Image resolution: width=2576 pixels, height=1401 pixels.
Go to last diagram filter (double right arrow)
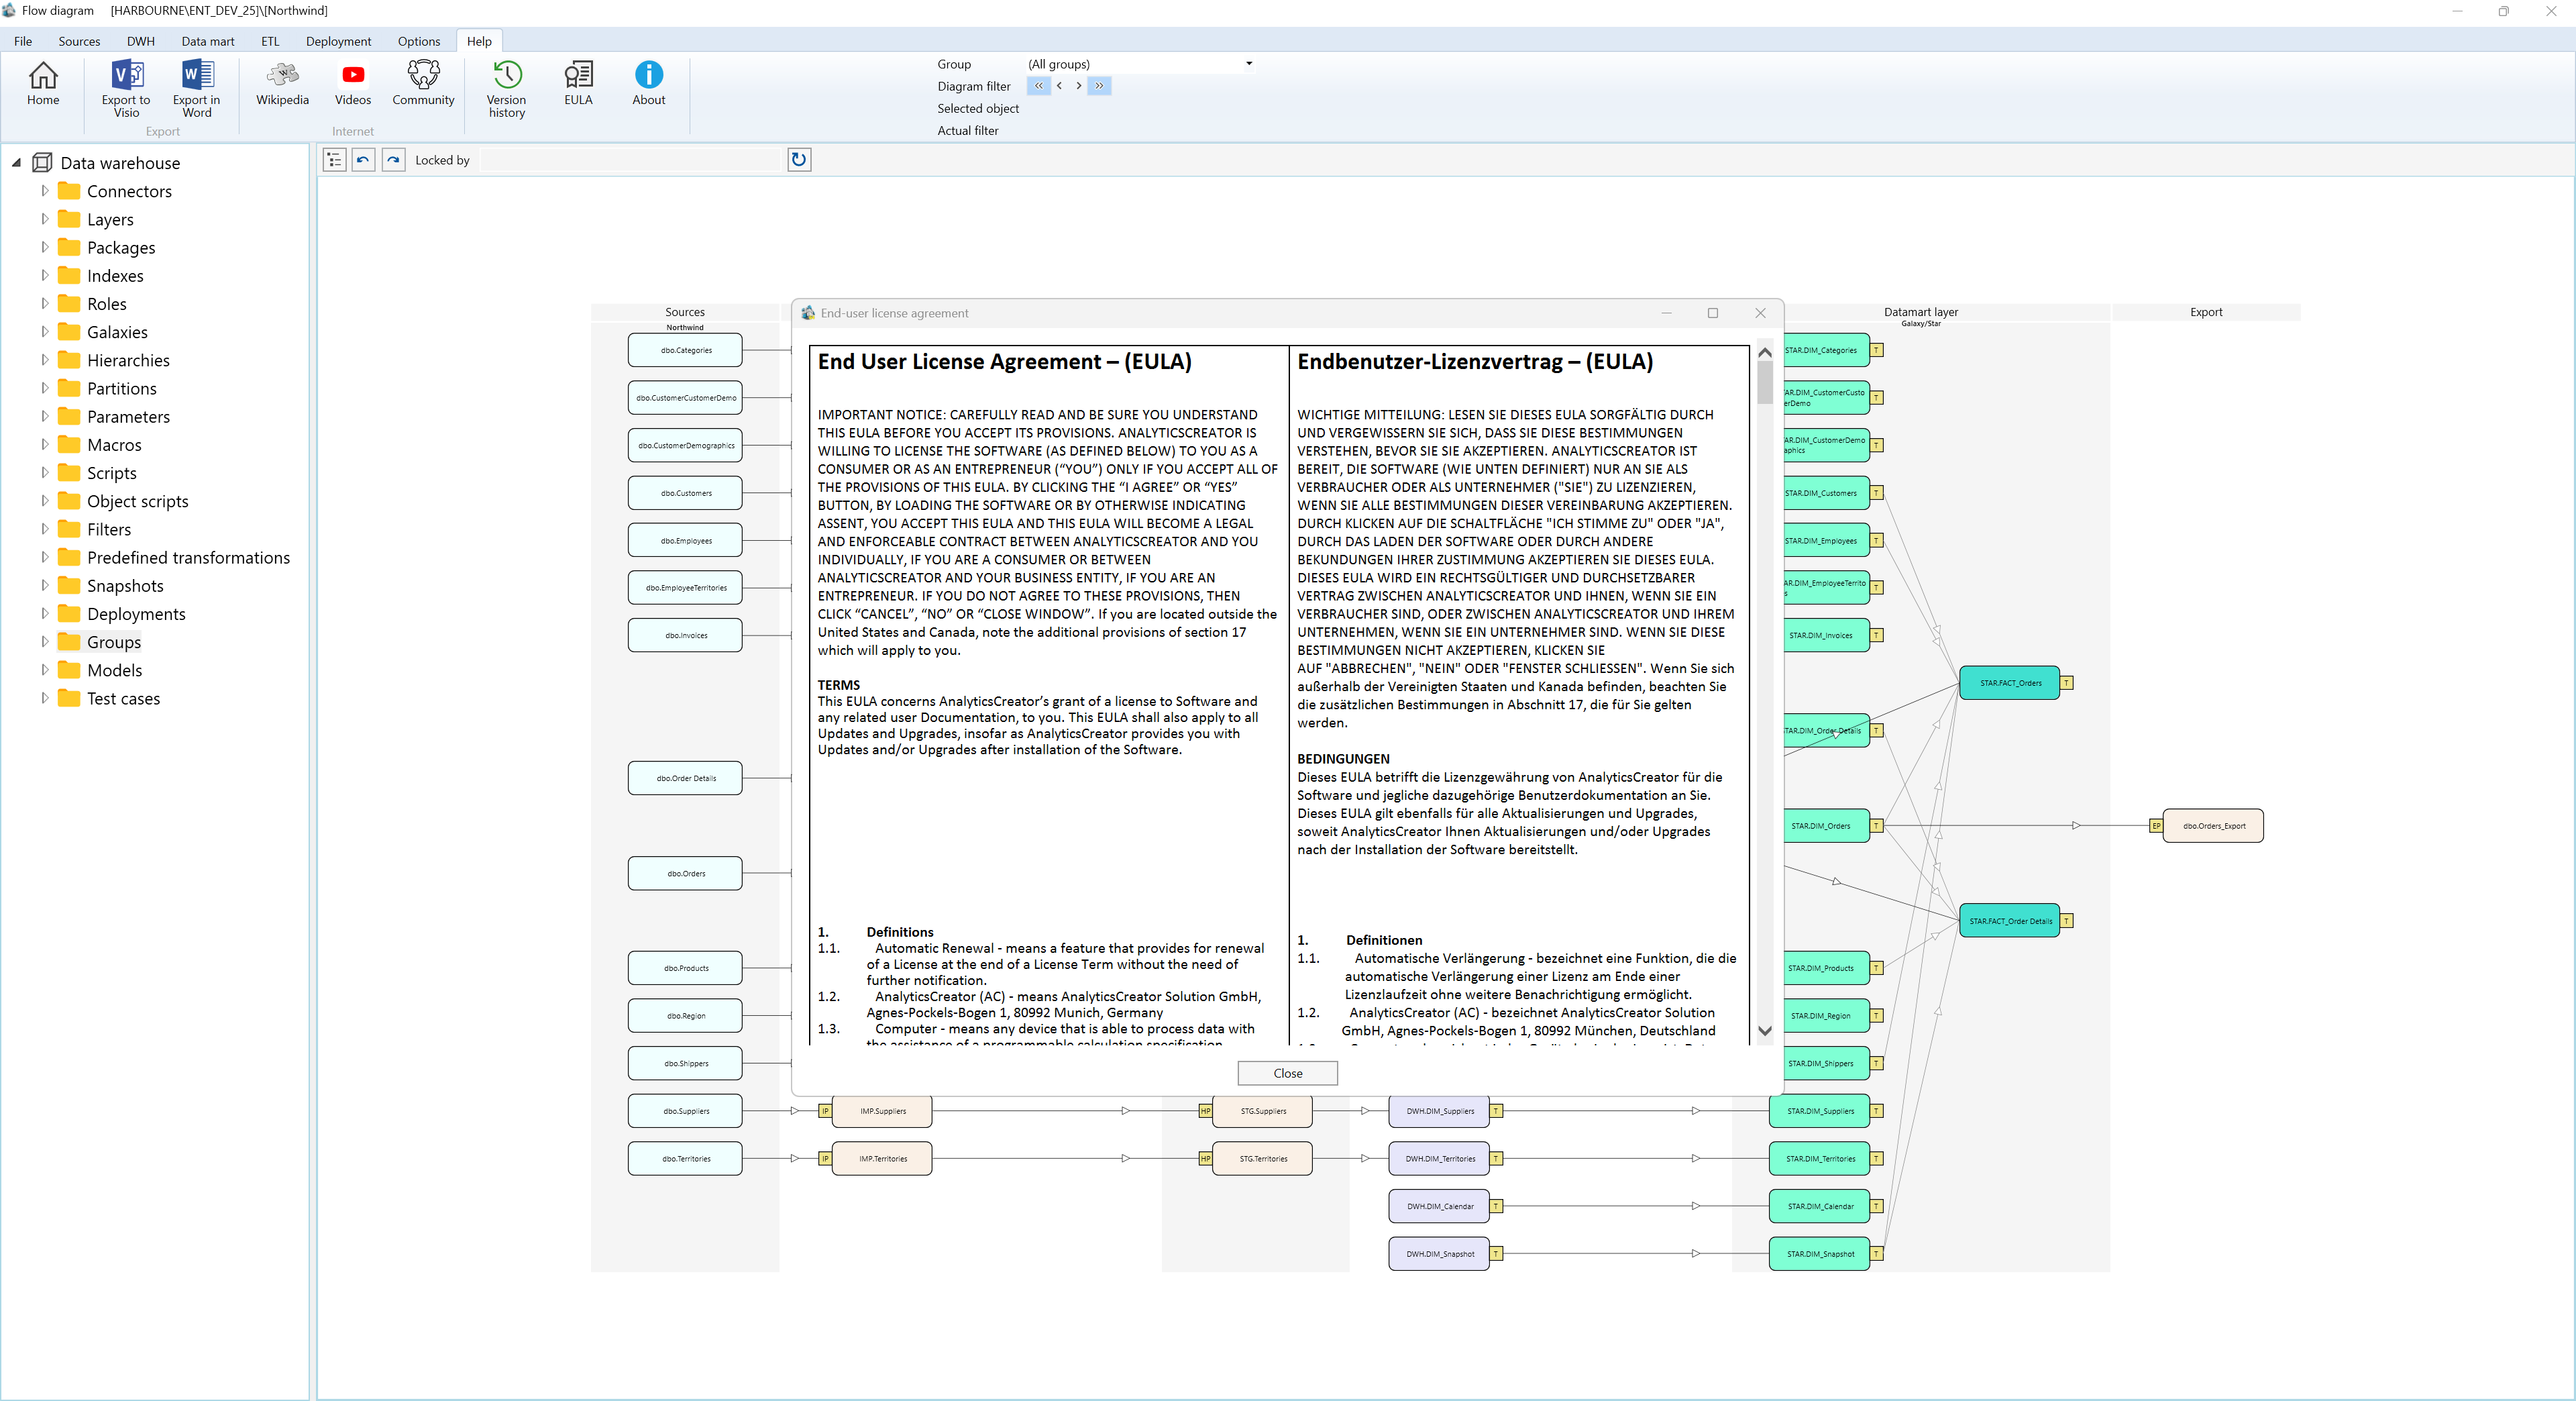pyautogui.click(x=1099, y=86)
